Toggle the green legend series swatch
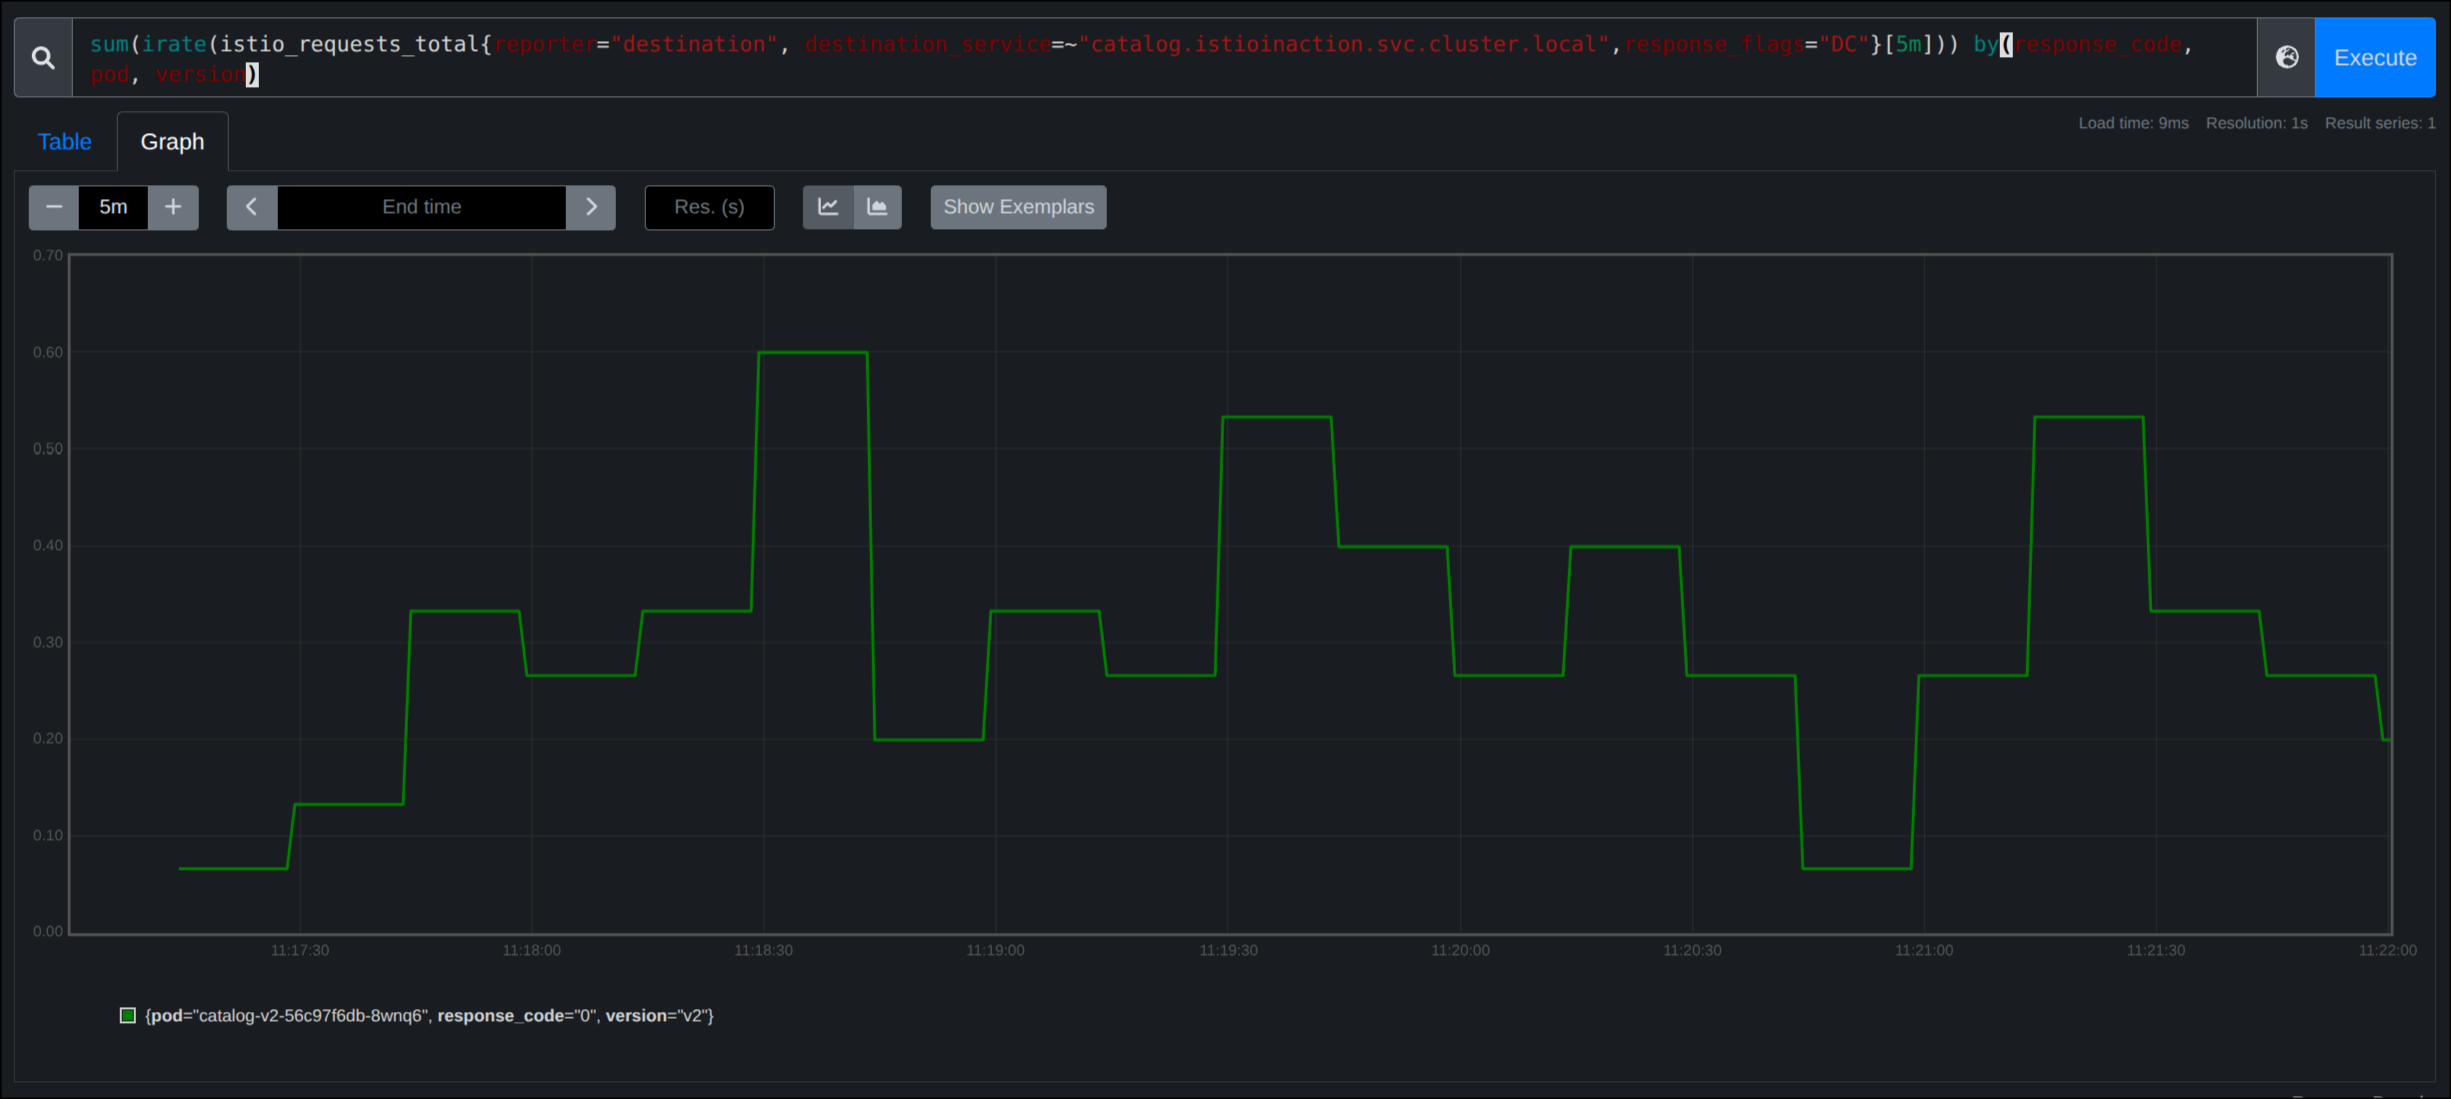Viewport: 2451px width, 1099px height. point(128,1016)
